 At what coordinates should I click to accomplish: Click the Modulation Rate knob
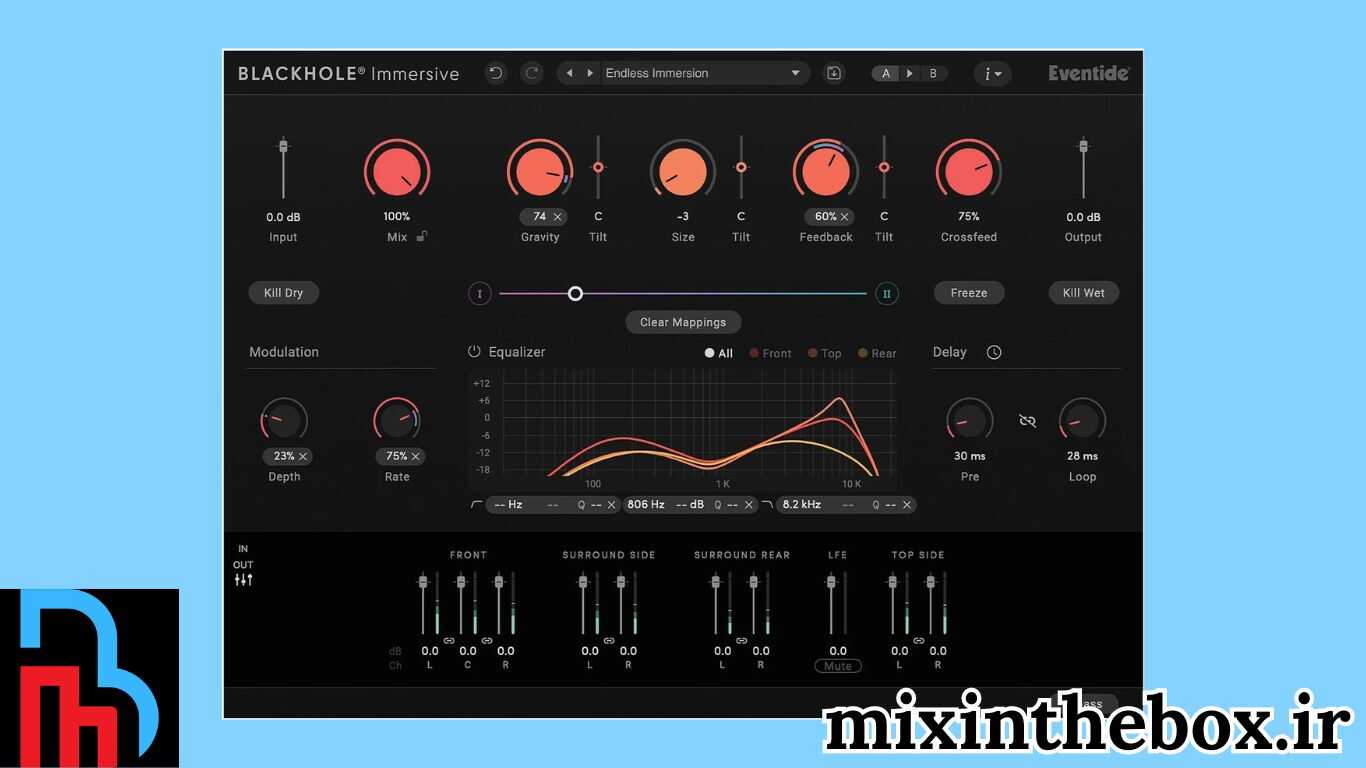397,421
